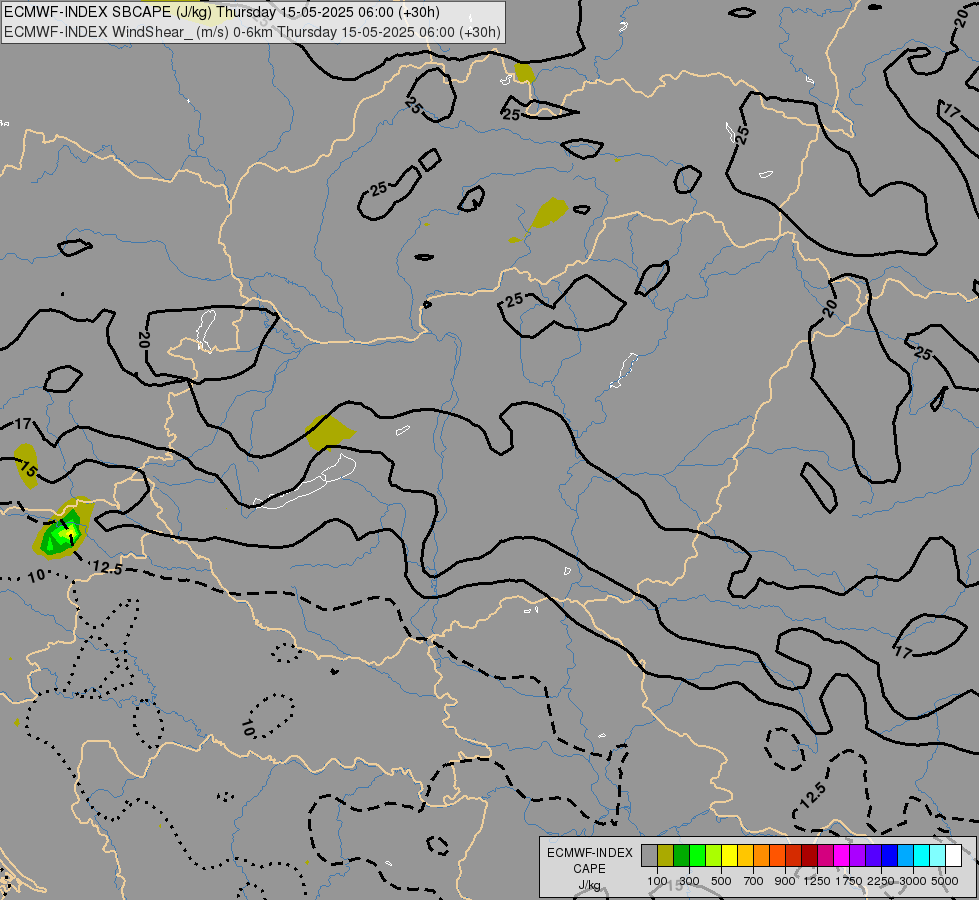Click the 2250 legend tick label
The image size is (979, 900).
pos(881,881)
